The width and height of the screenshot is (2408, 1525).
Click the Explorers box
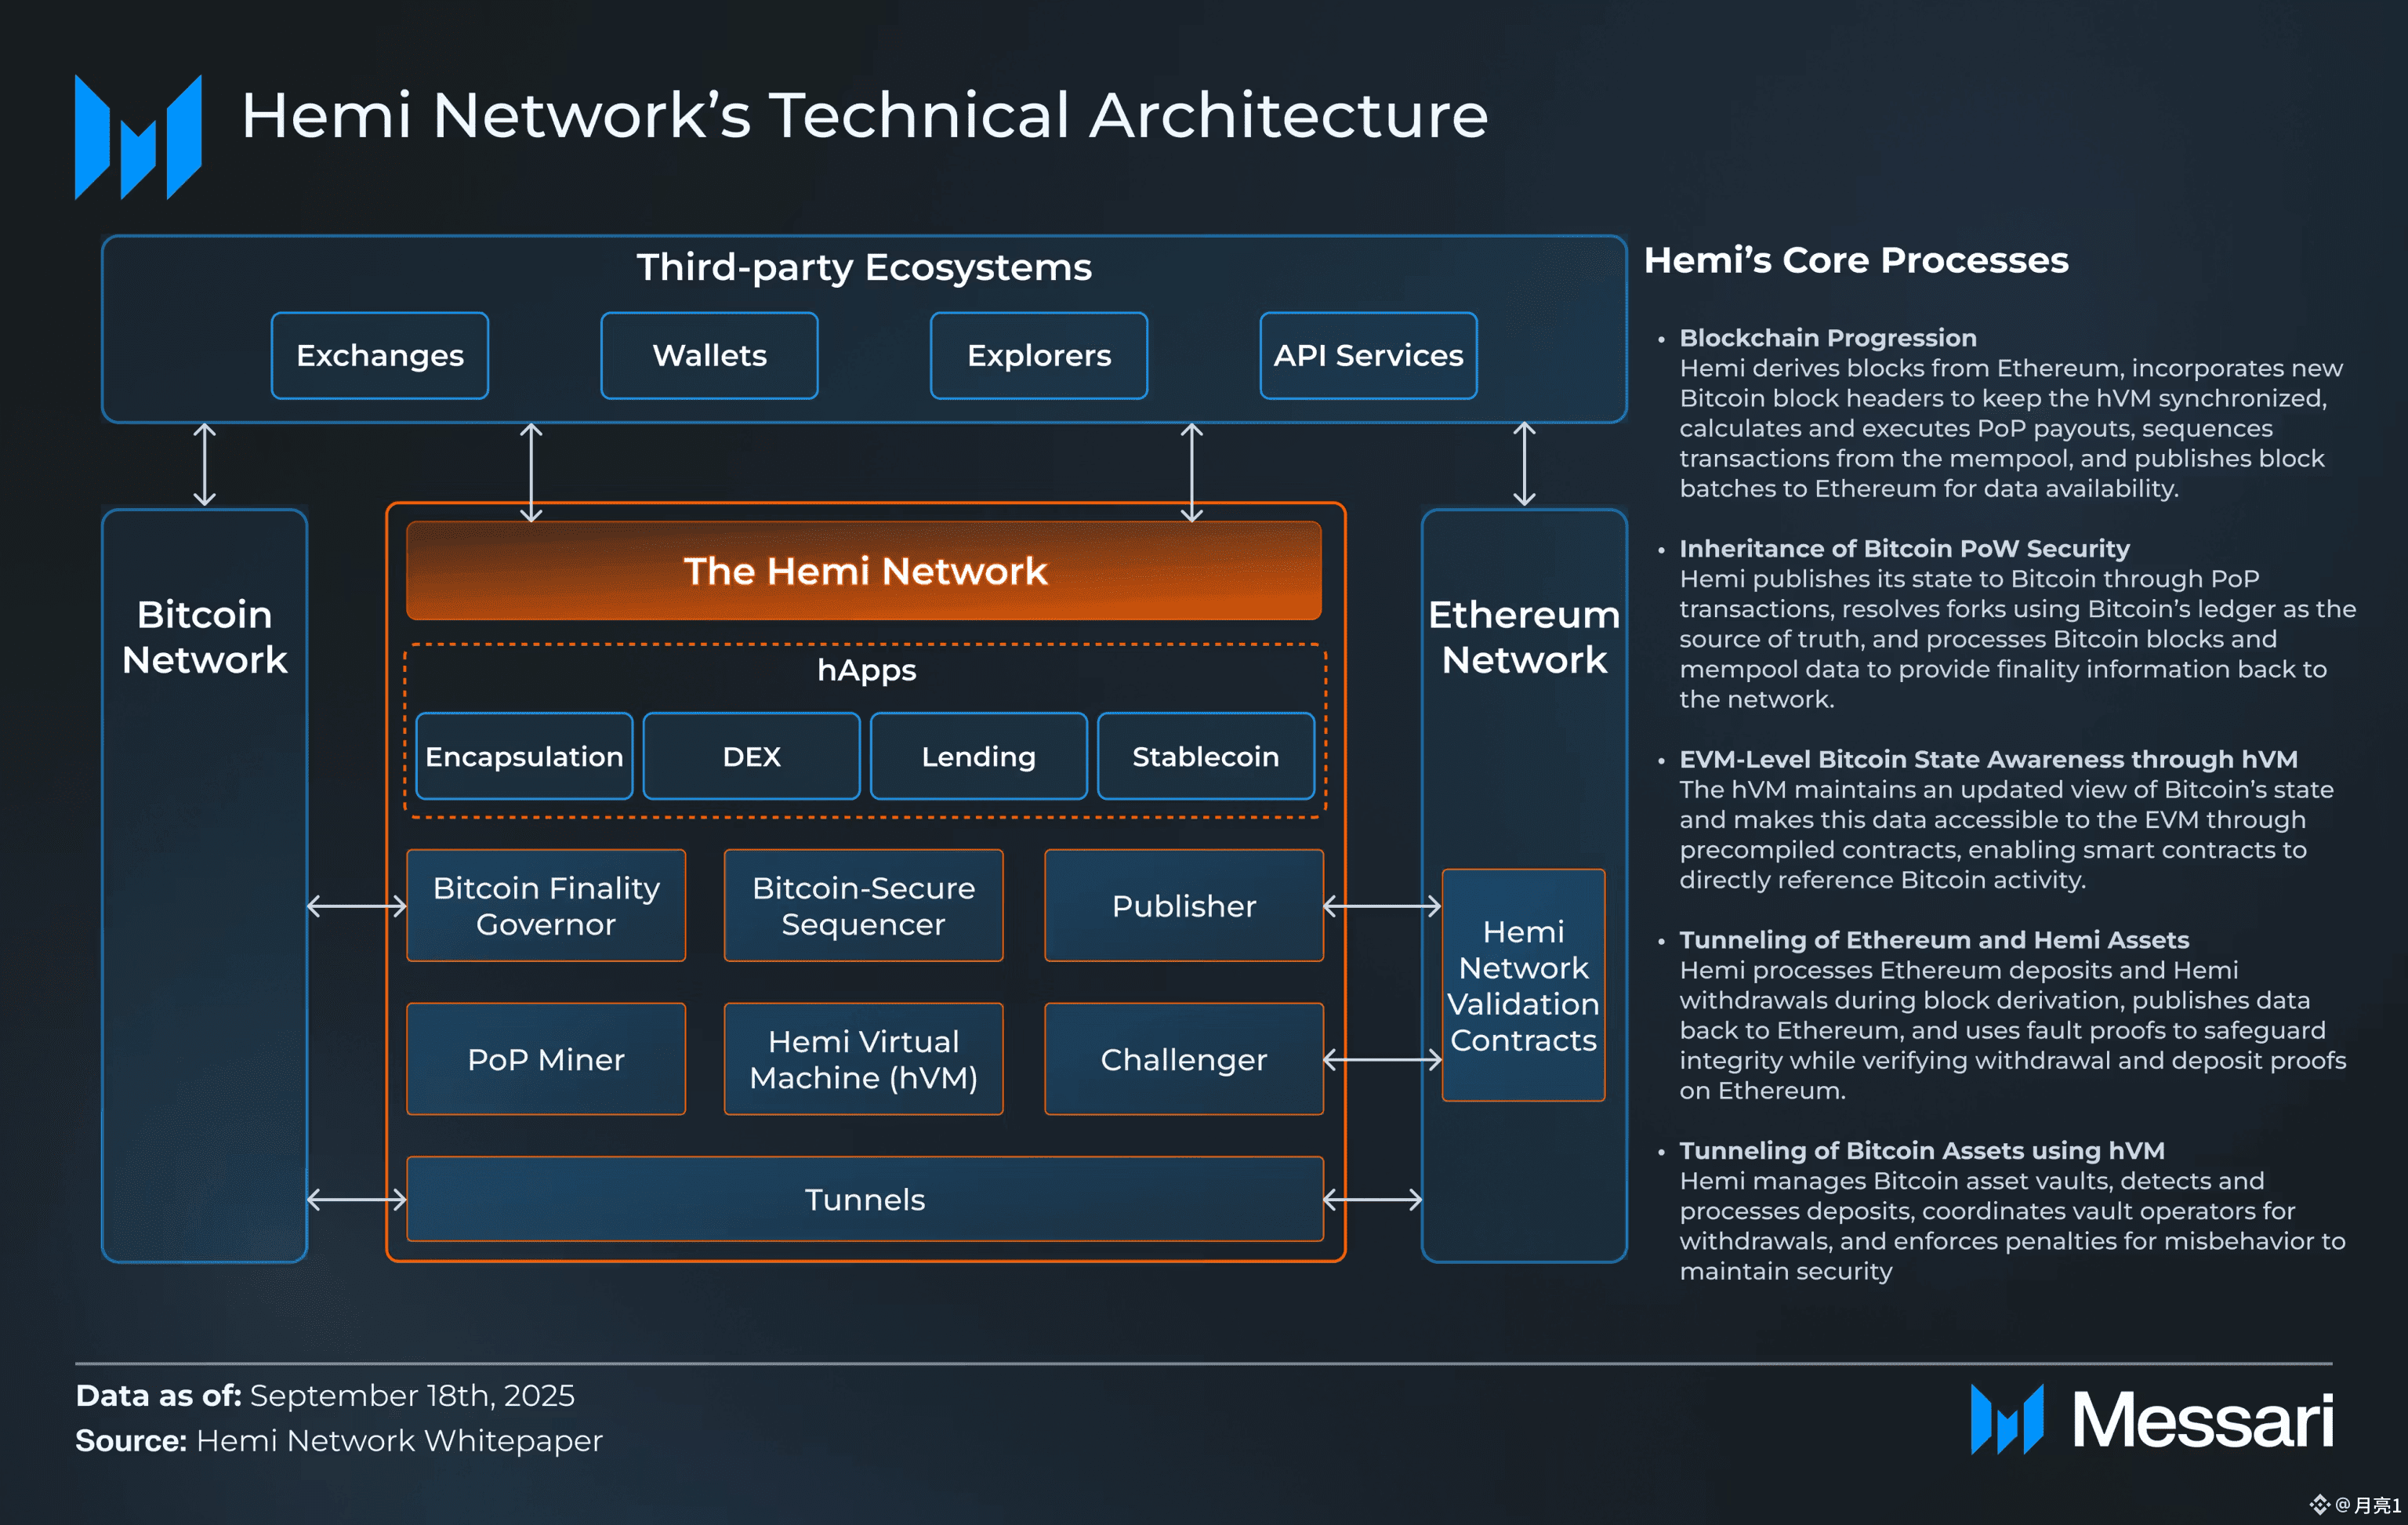point(1039,356)
